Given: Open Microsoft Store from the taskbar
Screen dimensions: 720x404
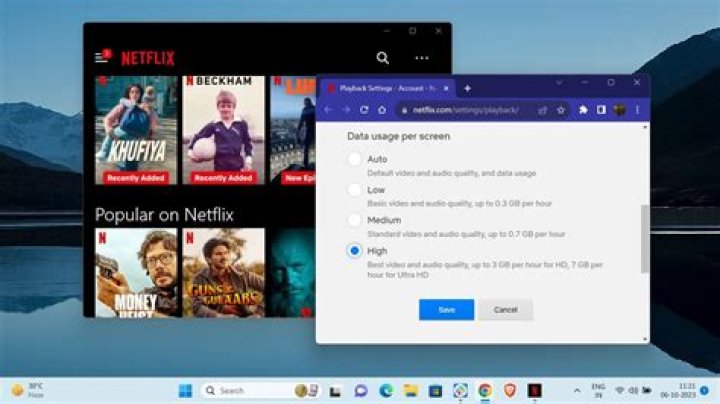Looking at the screenshot, I should coord(435,391).
